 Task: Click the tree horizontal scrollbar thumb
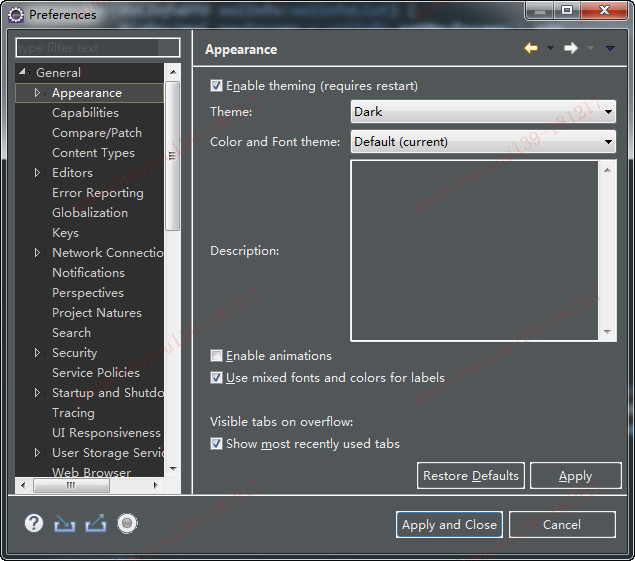click(x=71, y=485)
